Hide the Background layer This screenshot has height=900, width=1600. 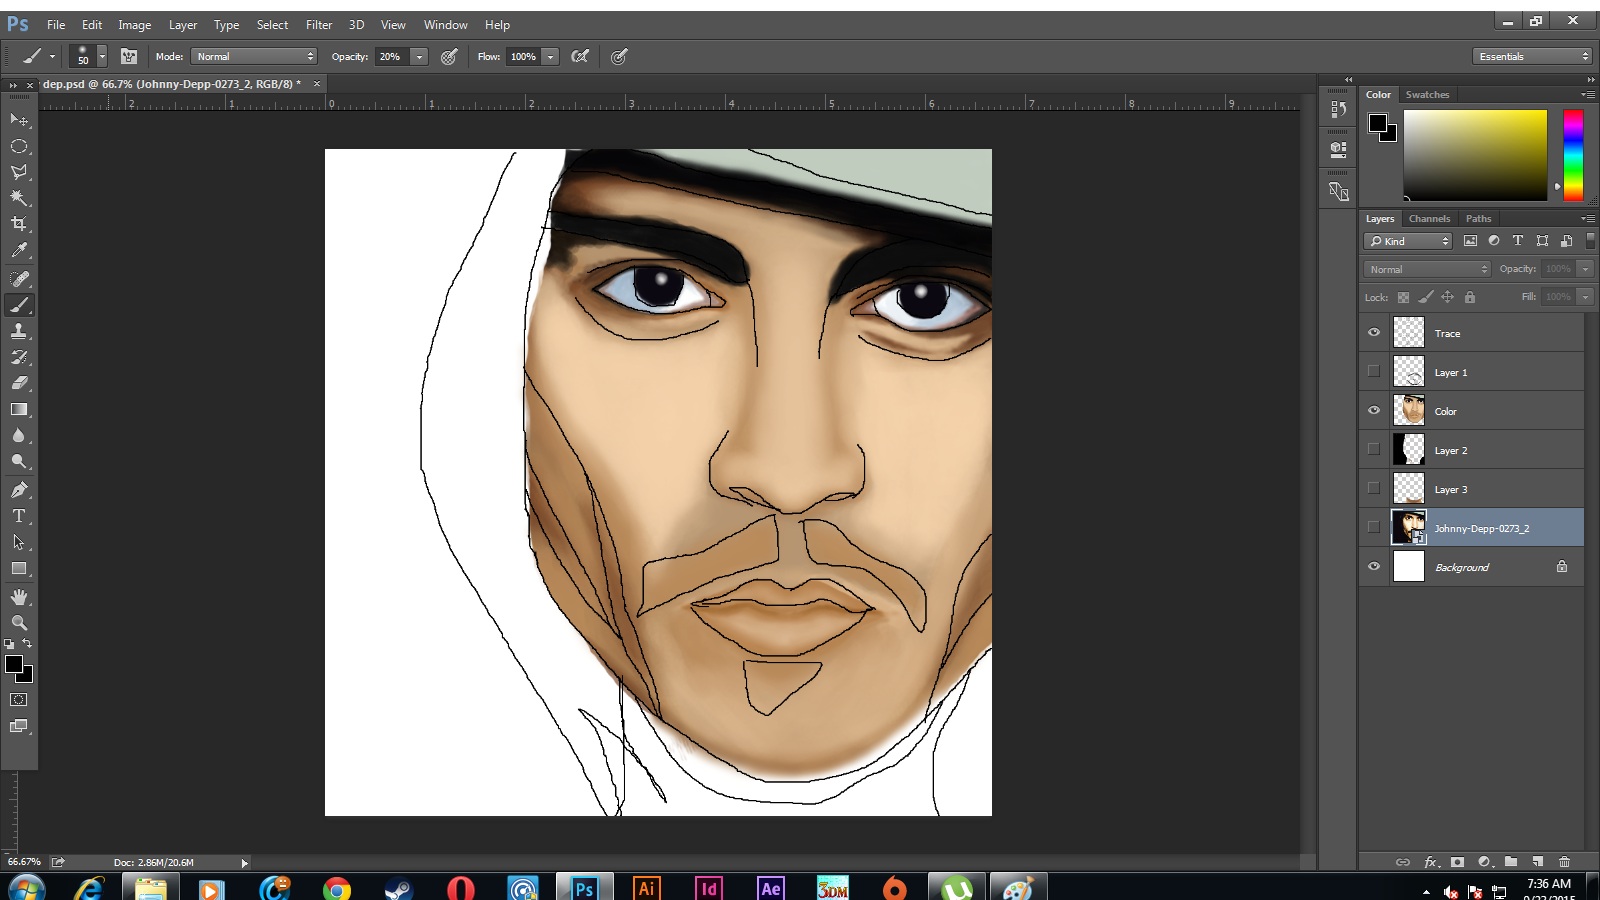pos(1374,567)
